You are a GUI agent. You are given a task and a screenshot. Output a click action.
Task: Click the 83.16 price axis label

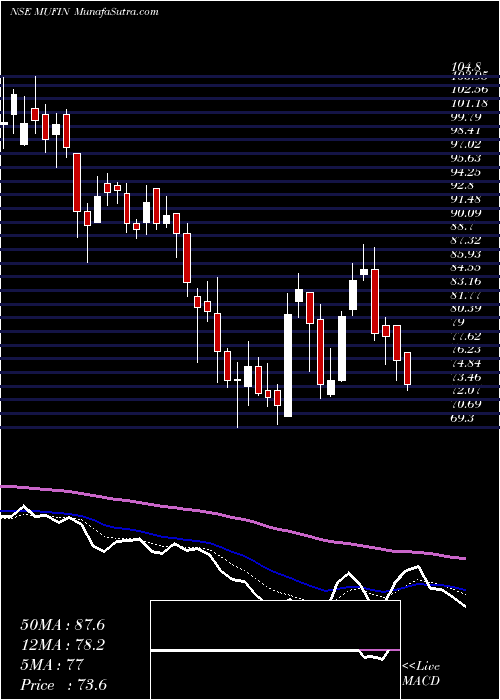[x=467, y=282]
